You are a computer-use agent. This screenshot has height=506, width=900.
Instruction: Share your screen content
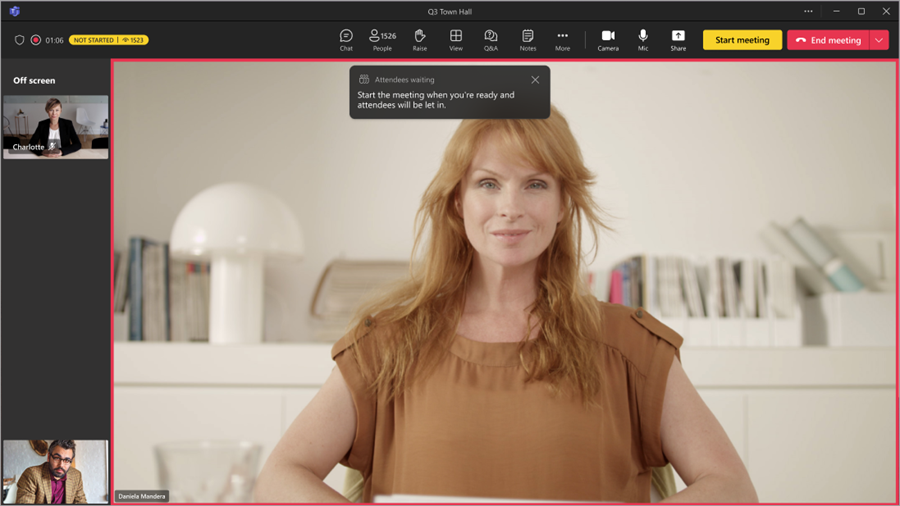[x=678, y=40]
